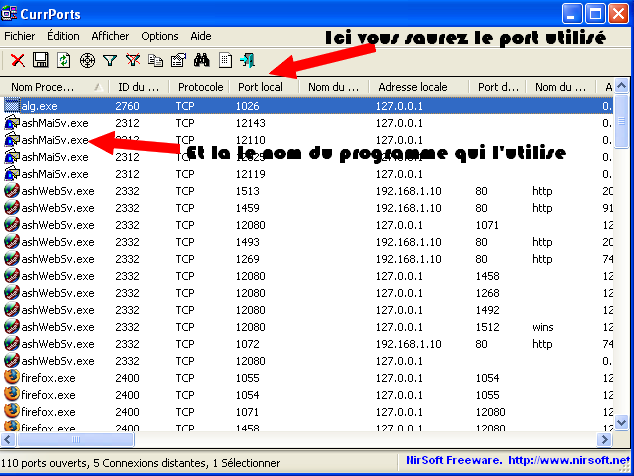Viewport: 634px width, 476px height.
Task: Open the filter funnel tool
Action: point(110,61)
